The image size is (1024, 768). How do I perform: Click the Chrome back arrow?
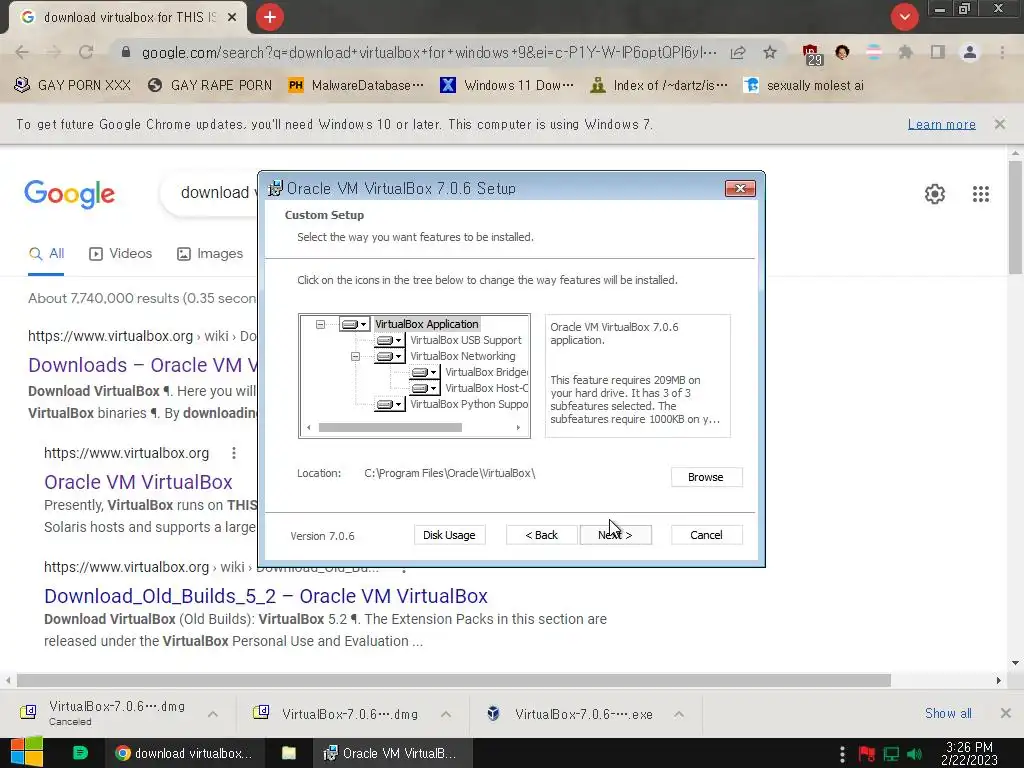click(22, 52)
